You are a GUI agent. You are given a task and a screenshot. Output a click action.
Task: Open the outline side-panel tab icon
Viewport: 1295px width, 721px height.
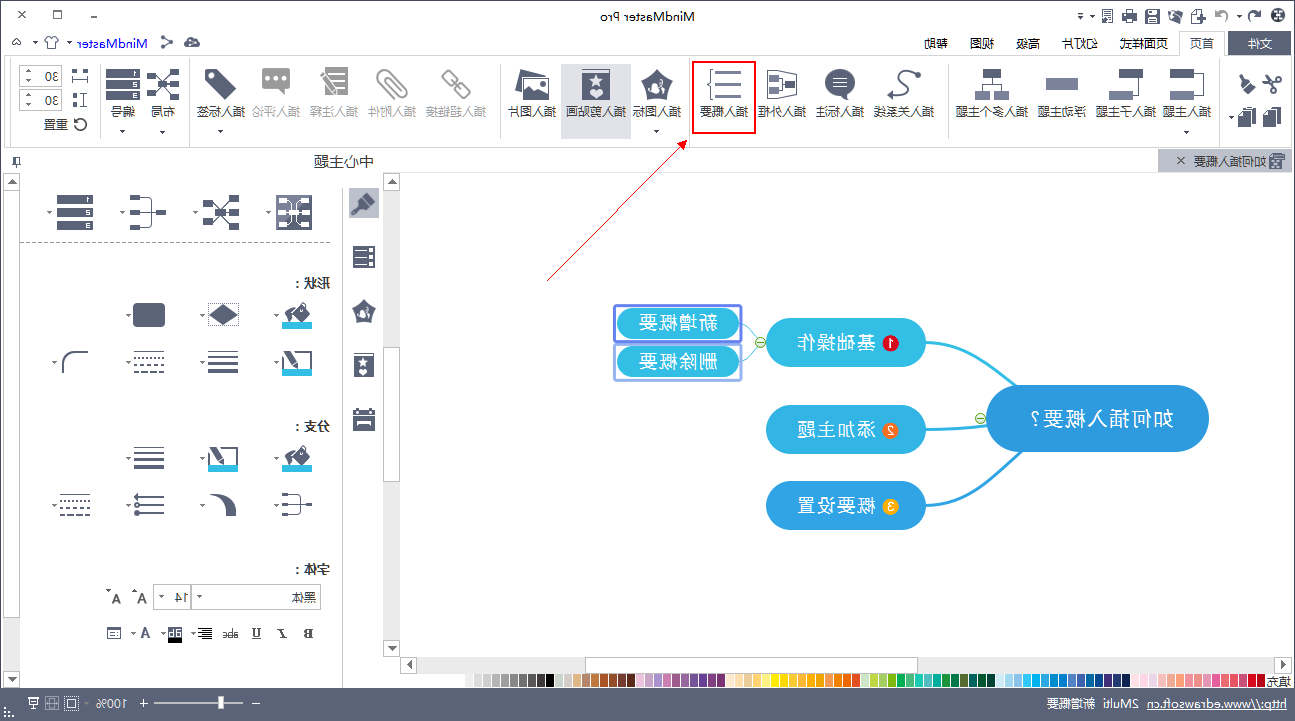364,257
